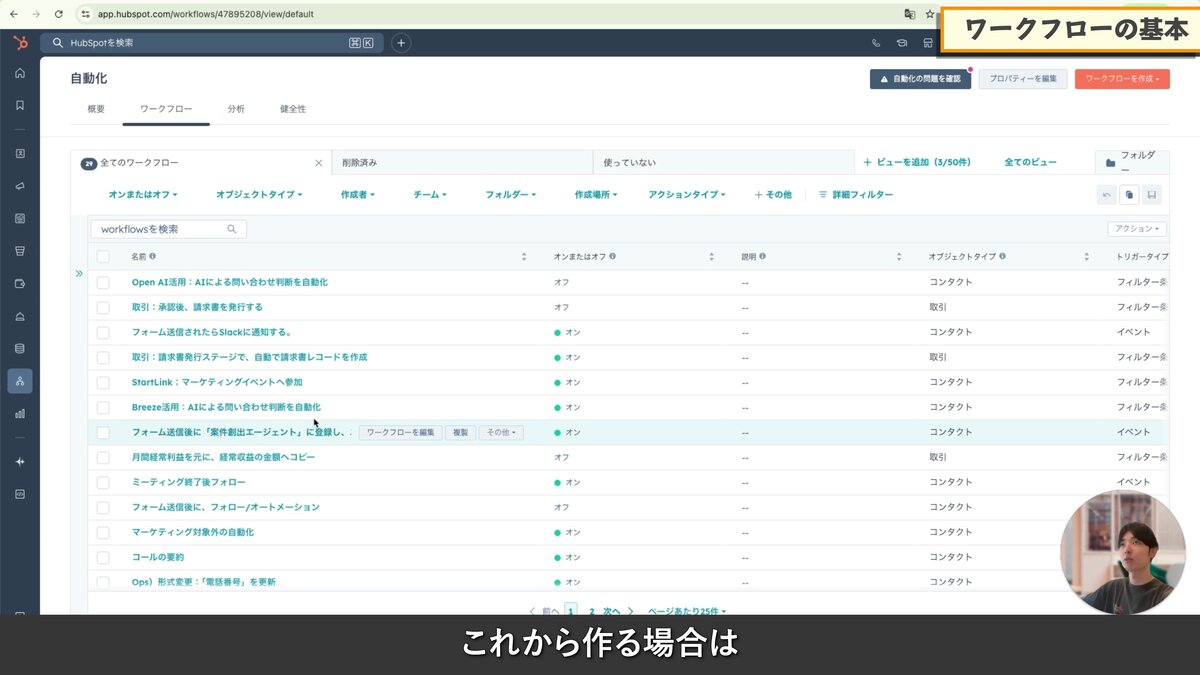
Task: Open the Reporting bar chart sidebar icon
Action: pyautogui.click(x=19, y=413)
